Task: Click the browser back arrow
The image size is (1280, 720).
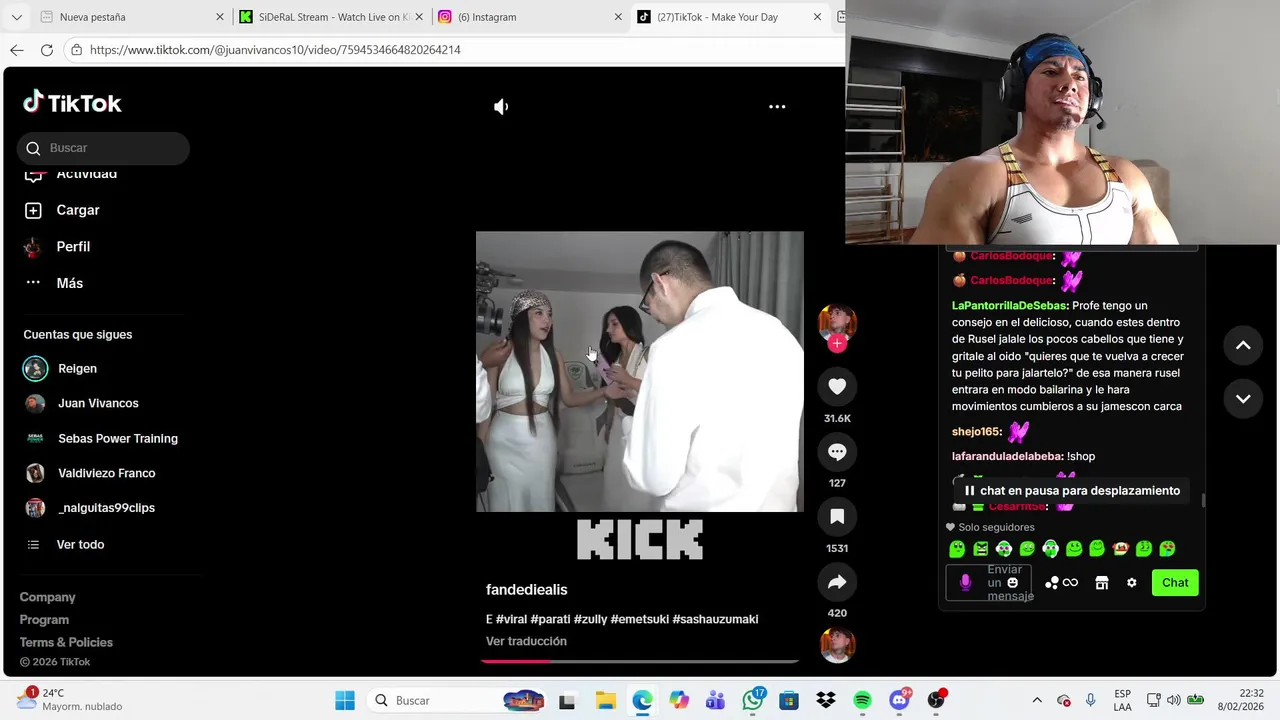Action: [17, 50]
